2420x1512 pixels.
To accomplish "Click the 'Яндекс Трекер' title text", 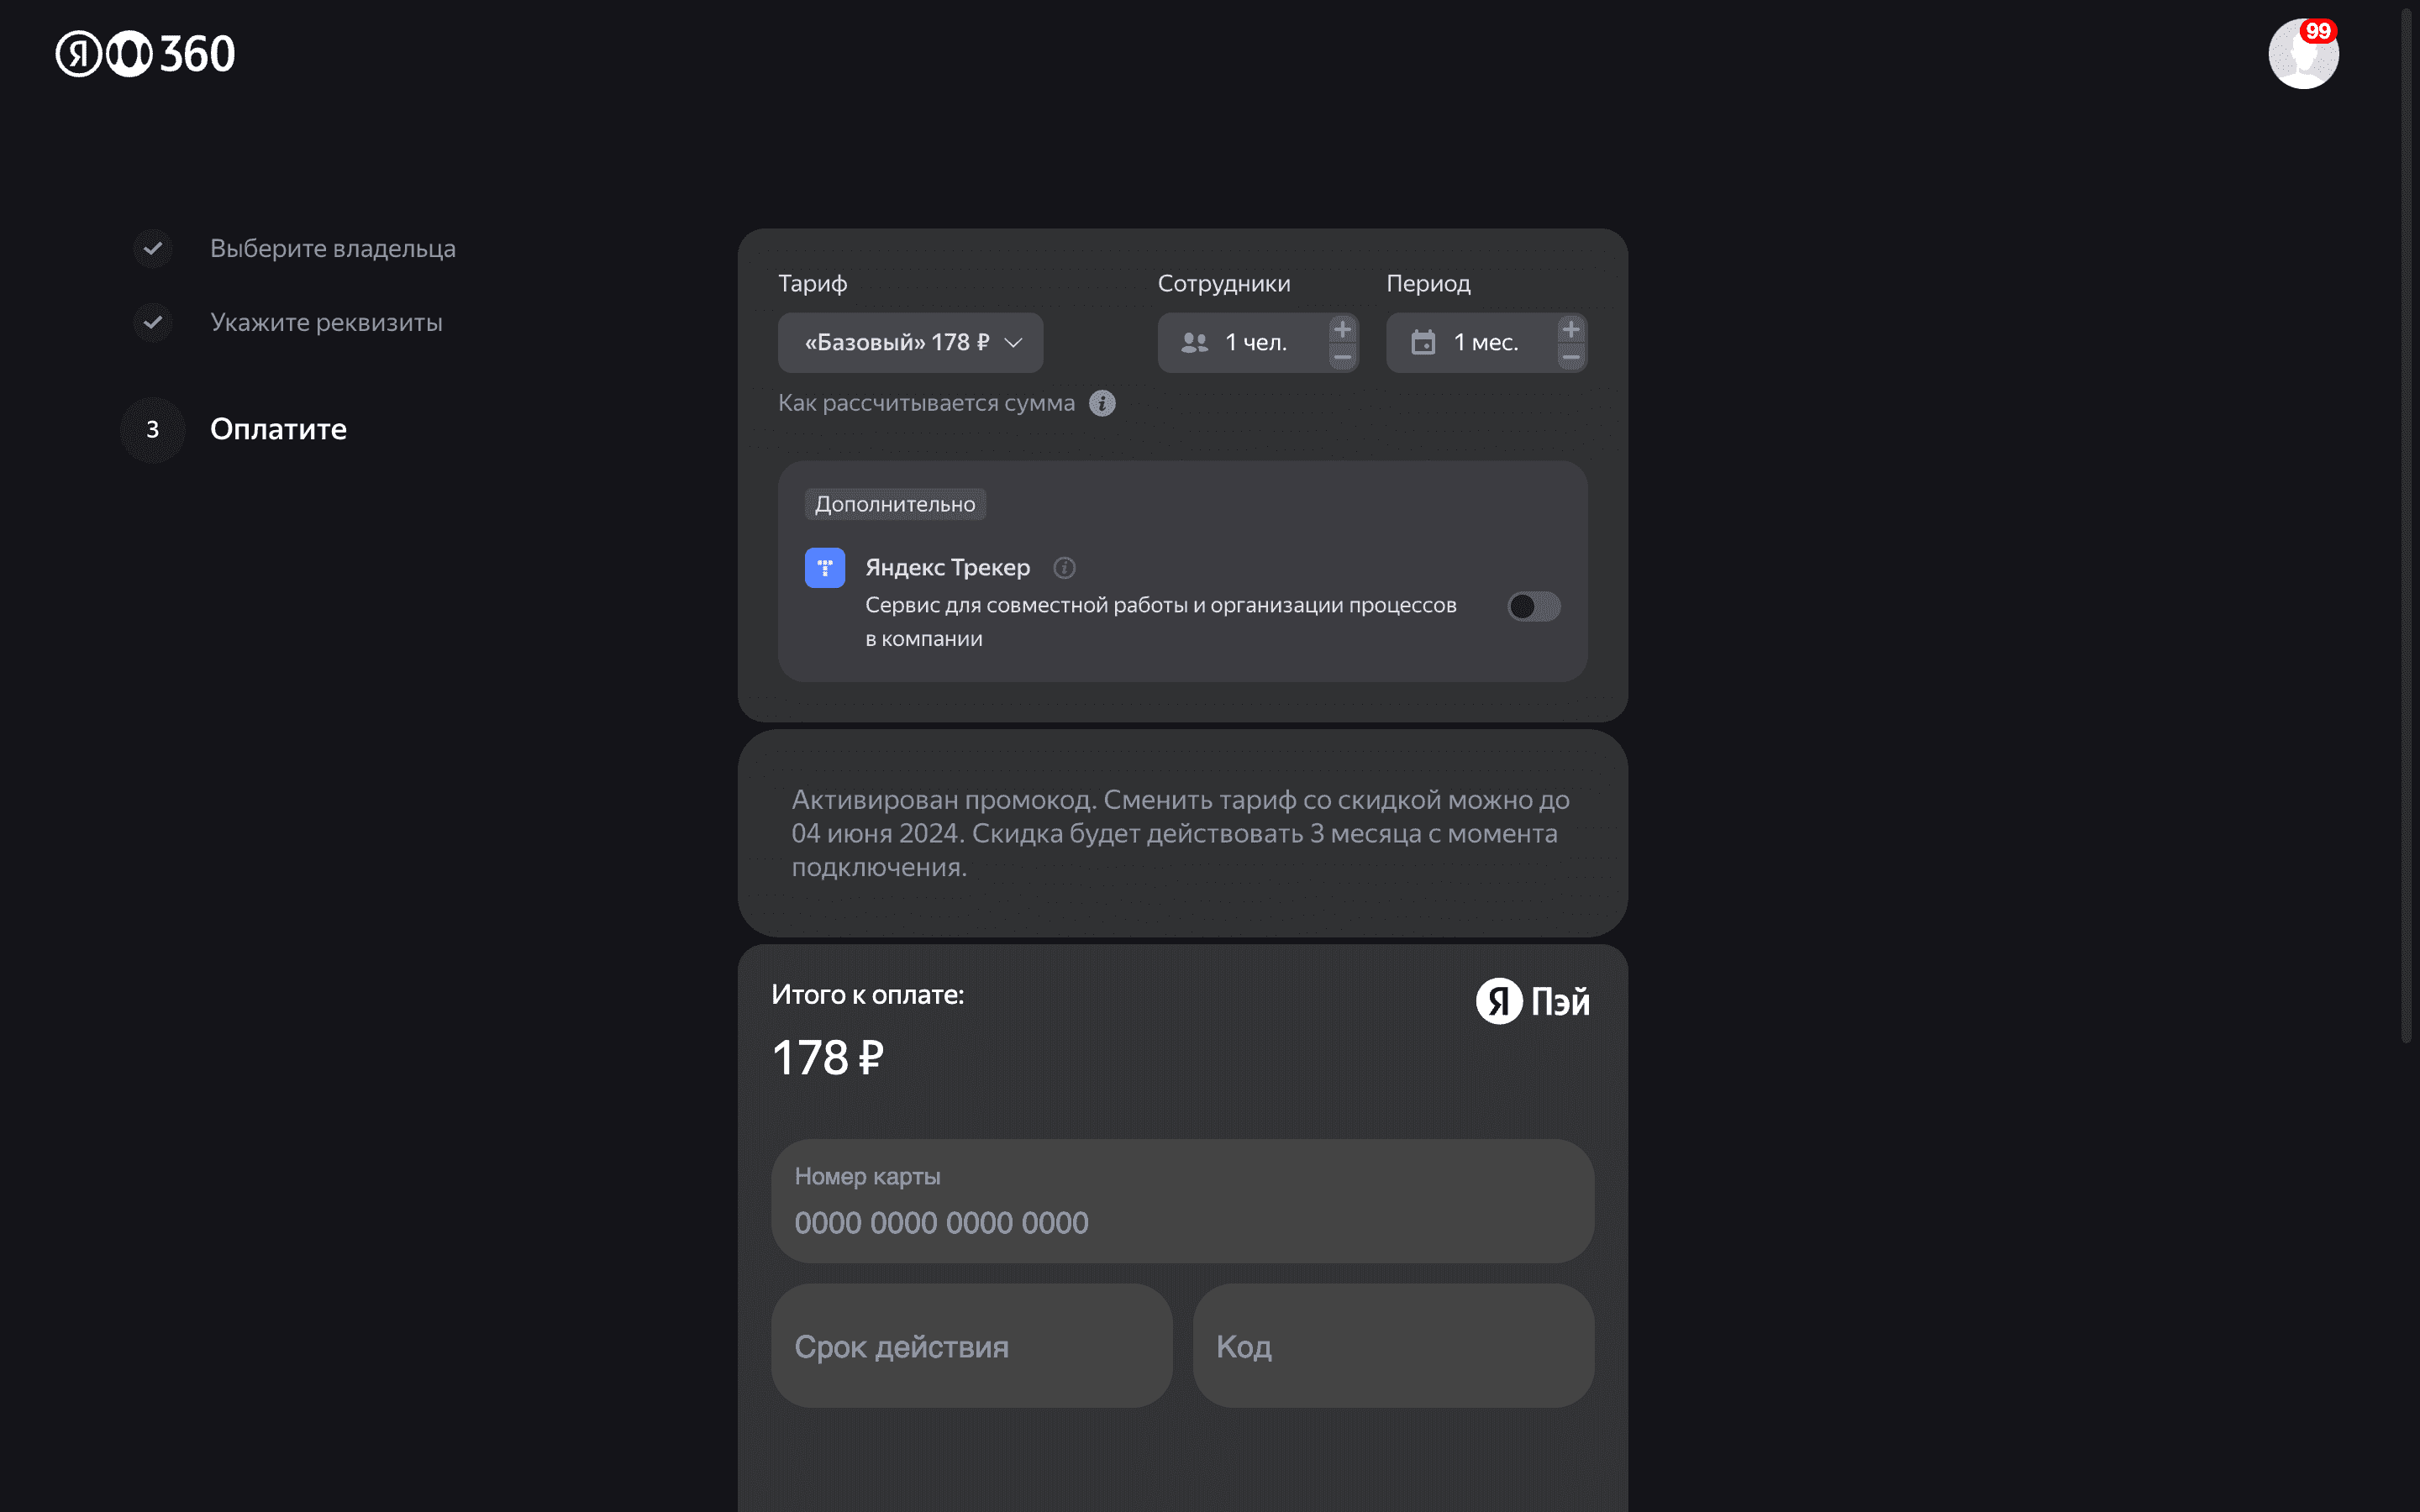I will point(947,568).
